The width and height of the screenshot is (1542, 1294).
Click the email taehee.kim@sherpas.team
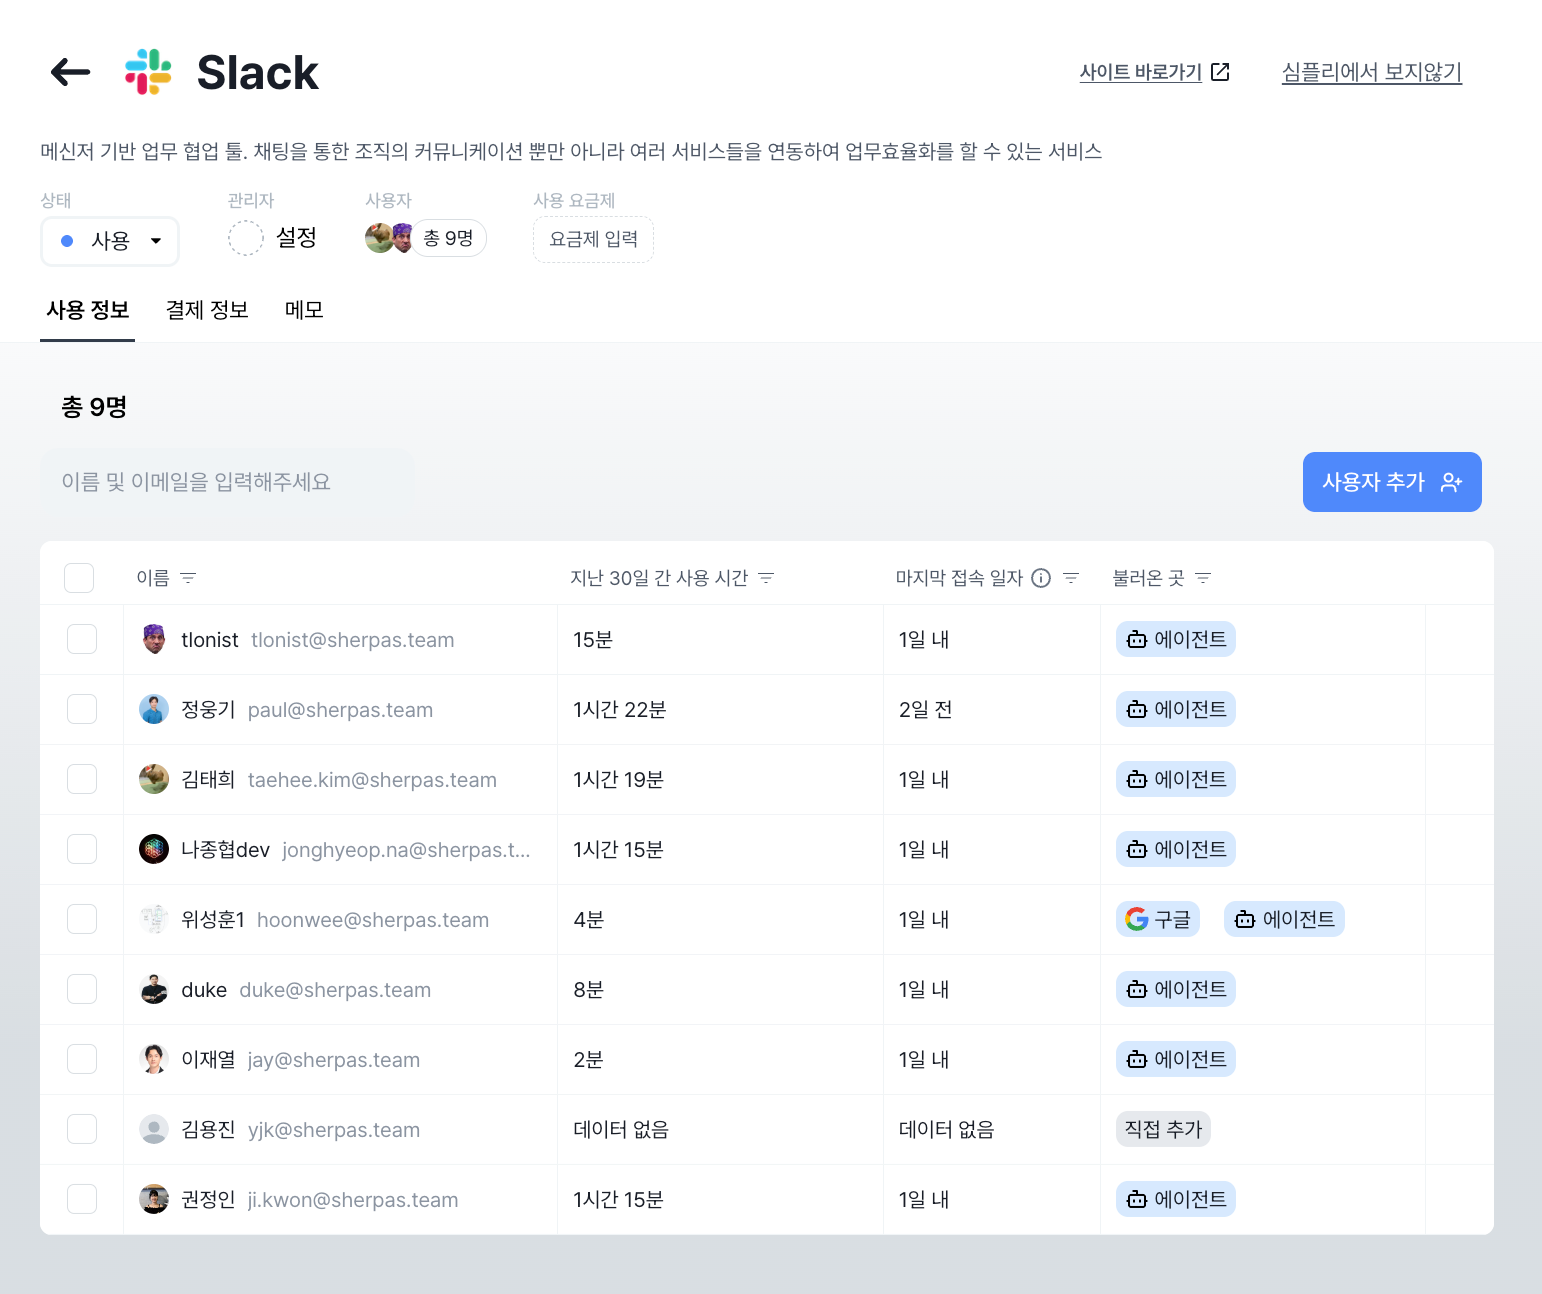click(372, 780)
